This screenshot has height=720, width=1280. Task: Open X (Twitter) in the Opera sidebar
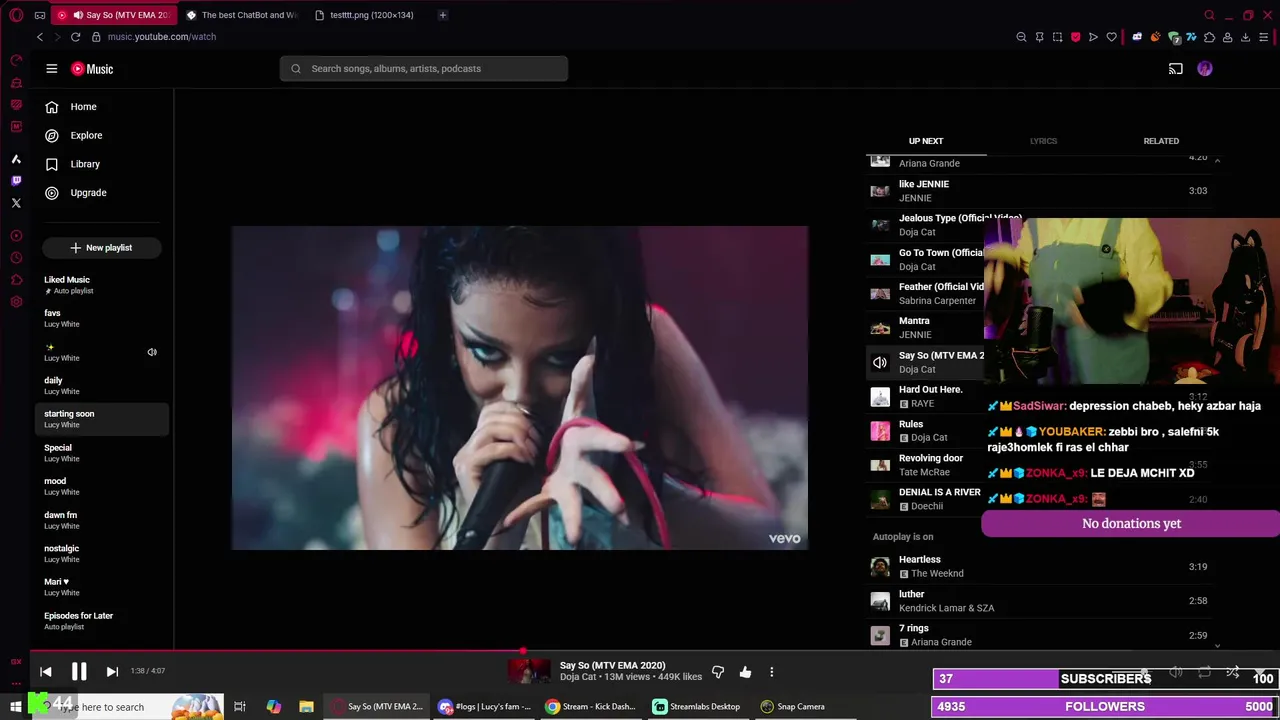click(16, 203)
